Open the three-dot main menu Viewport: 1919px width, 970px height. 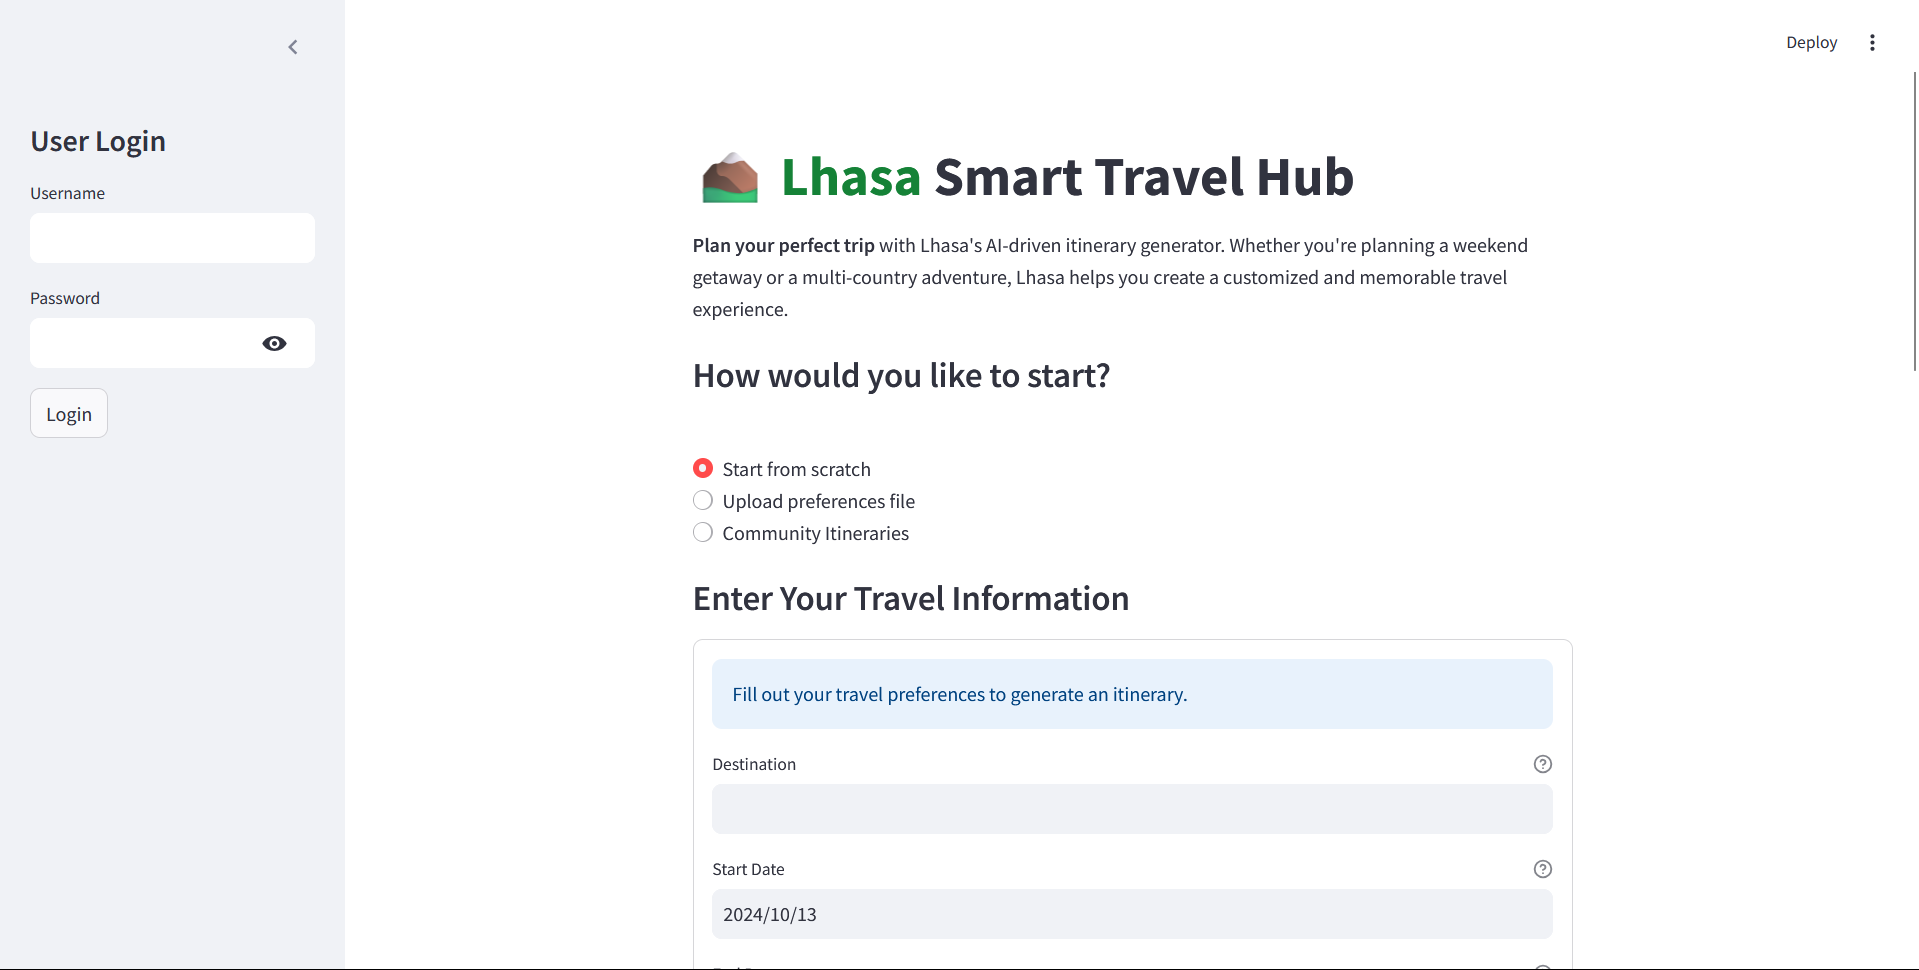pyautogui.click(x=1872, y=42)
